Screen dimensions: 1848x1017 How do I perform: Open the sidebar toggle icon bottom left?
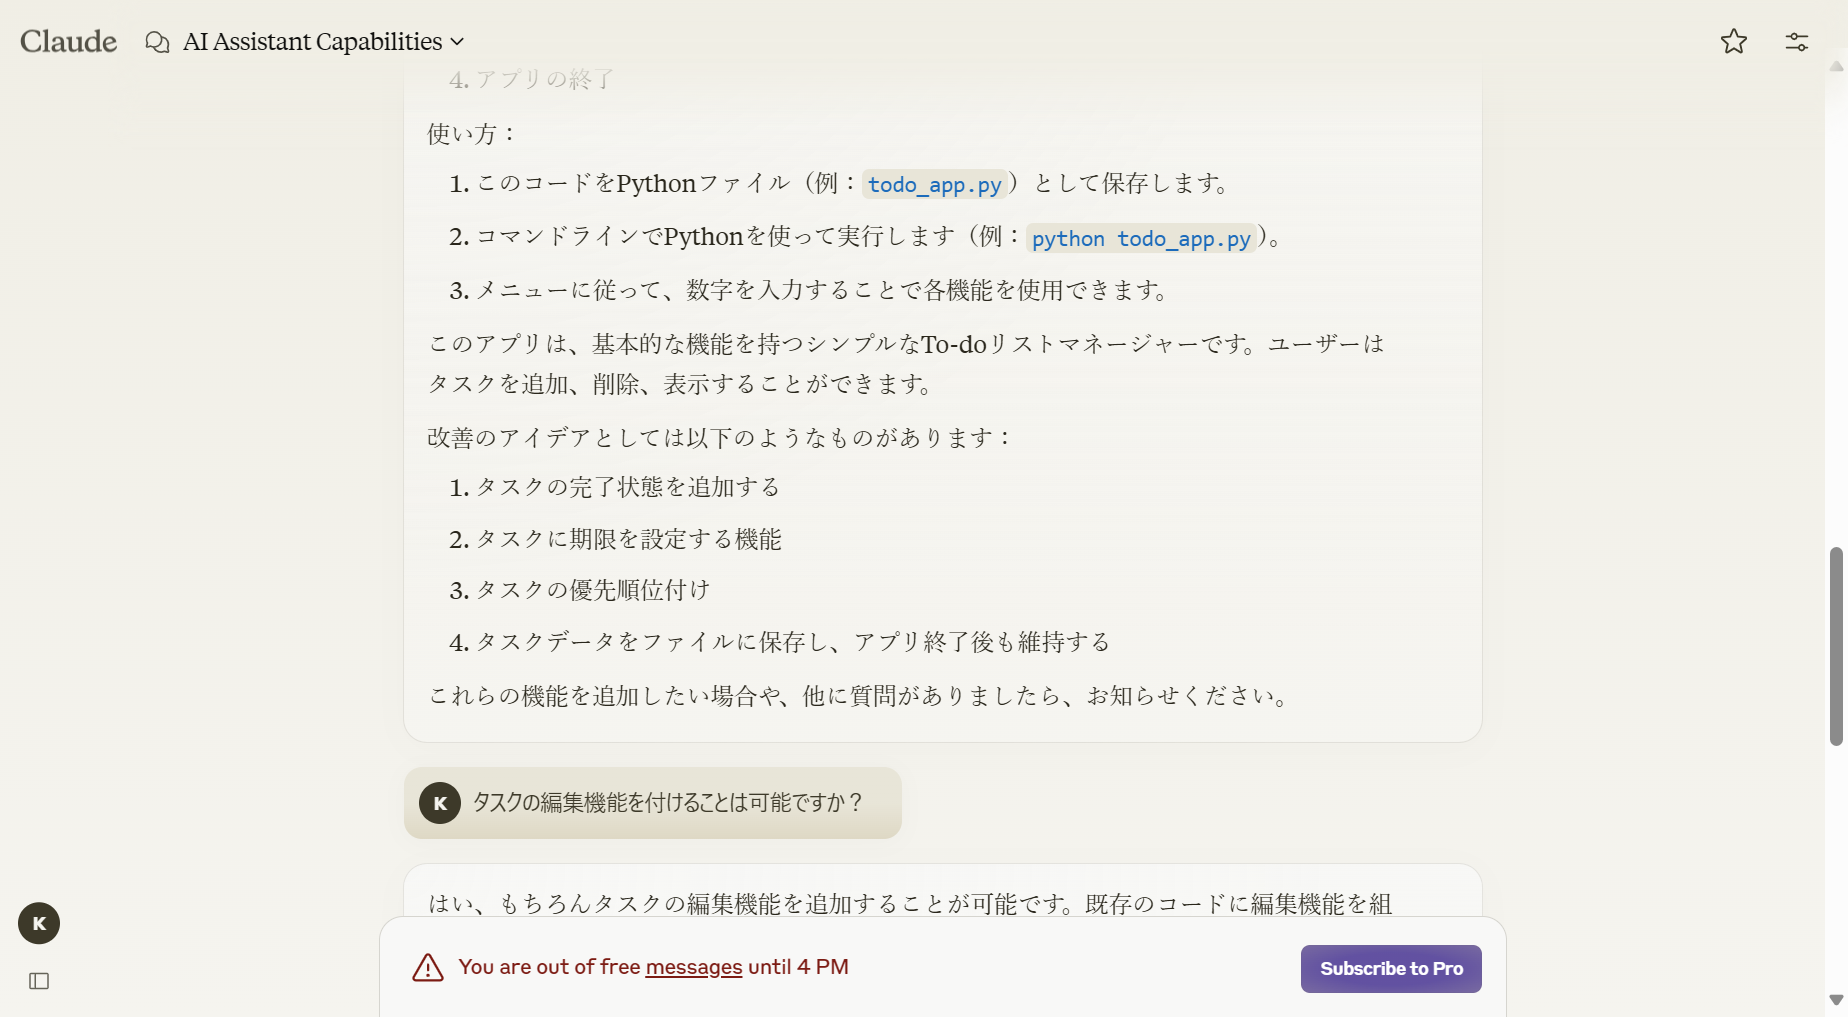38,982
